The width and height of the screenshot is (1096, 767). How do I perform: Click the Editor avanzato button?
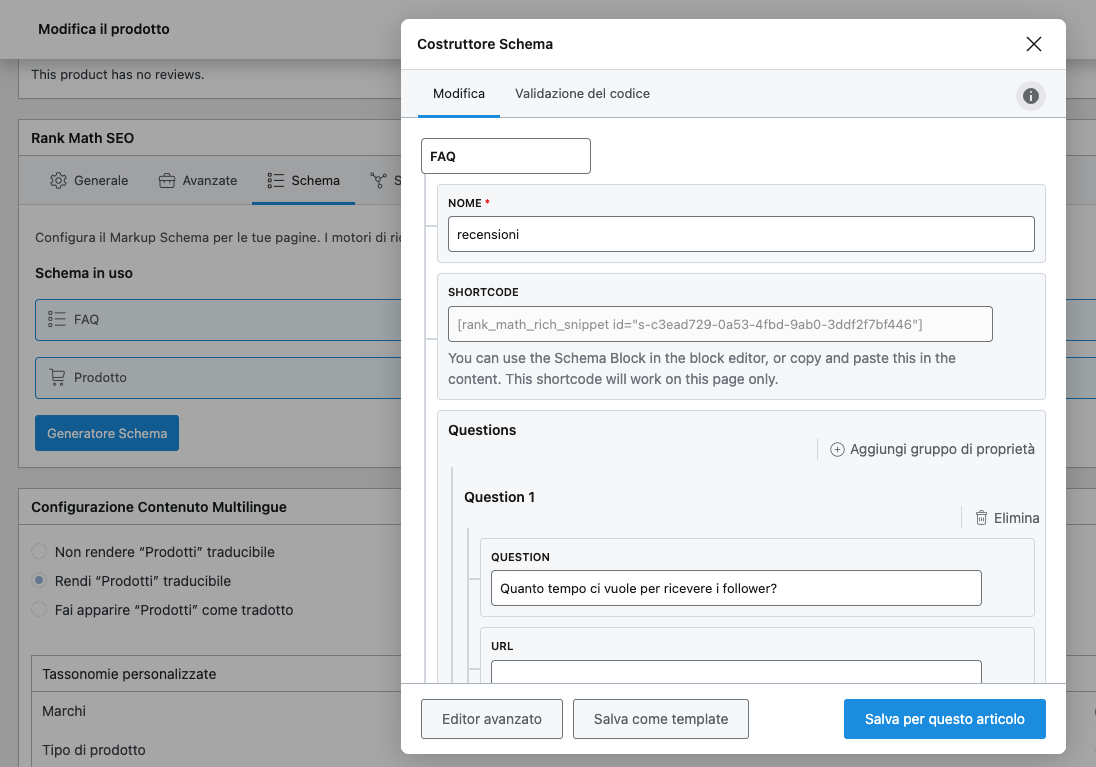point(492,719)
